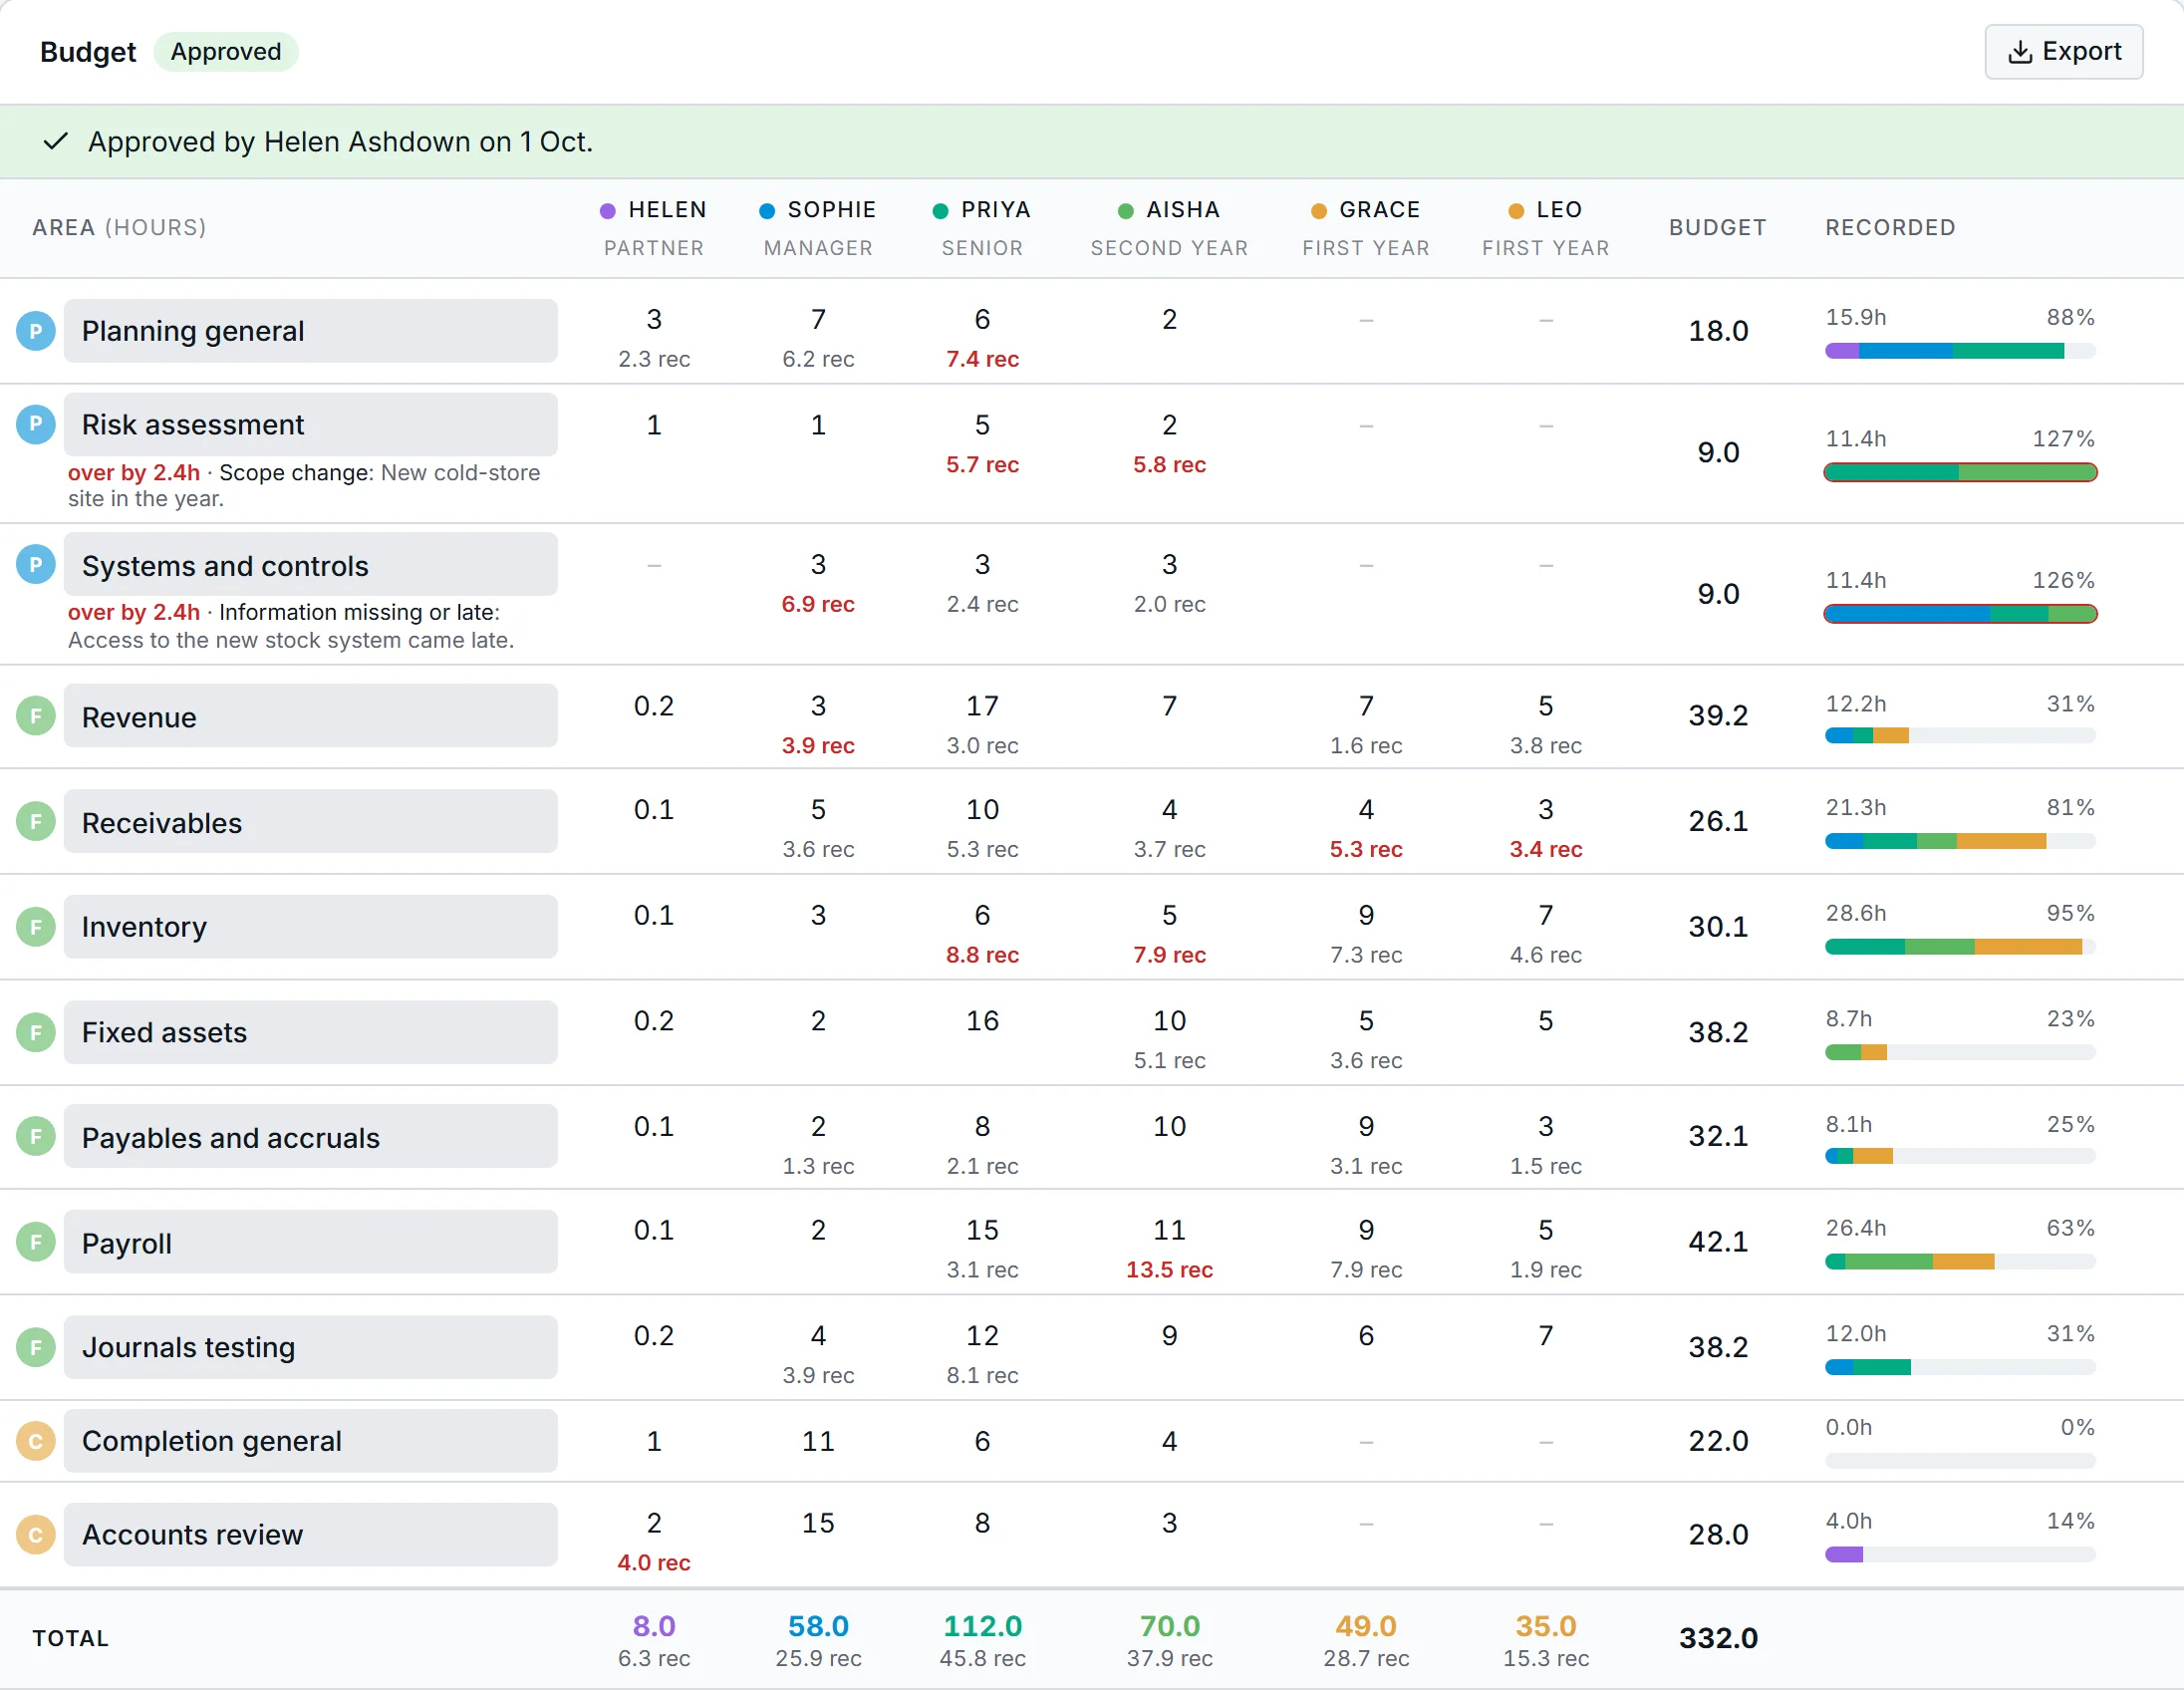Click Priya's red 7.4 rec in Planning general
This screenshot has width=2184, height=1690.
[982, 359]
